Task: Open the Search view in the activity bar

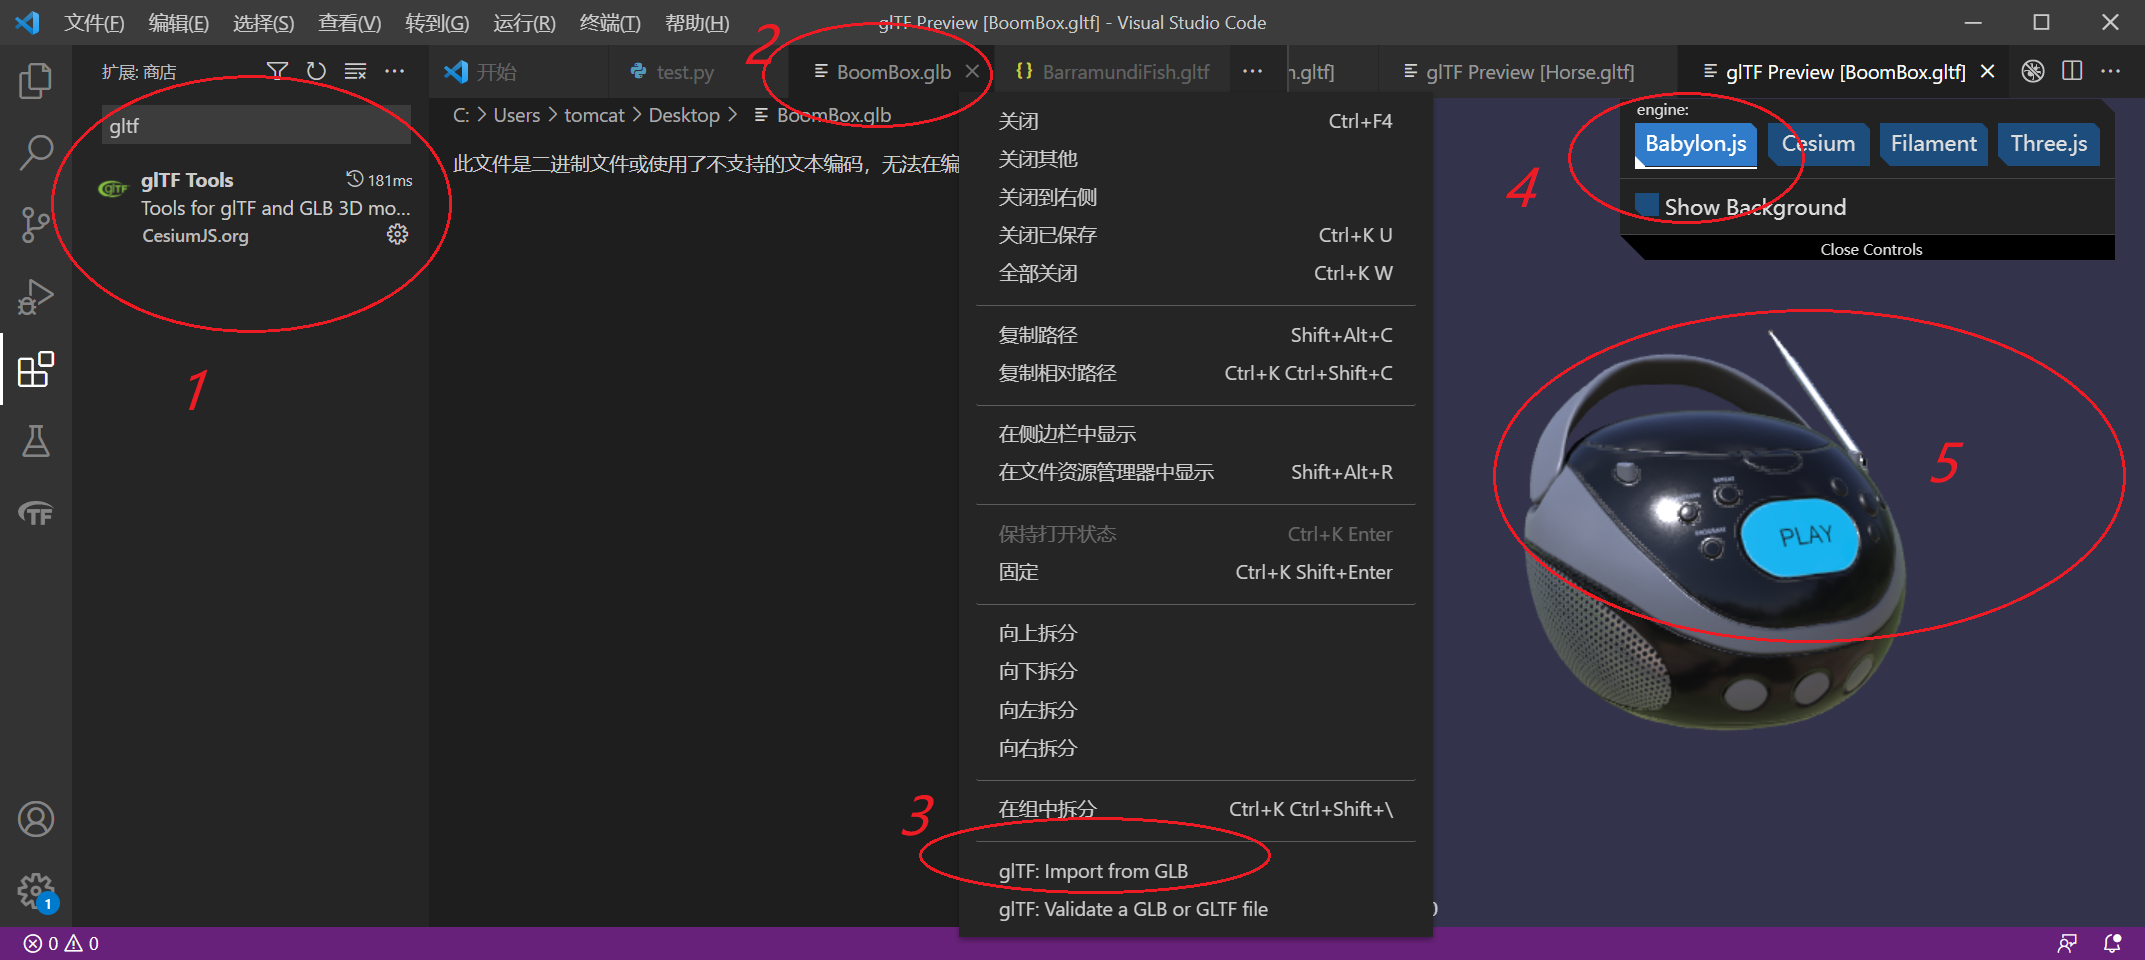Action: click(x=36, y=152)
